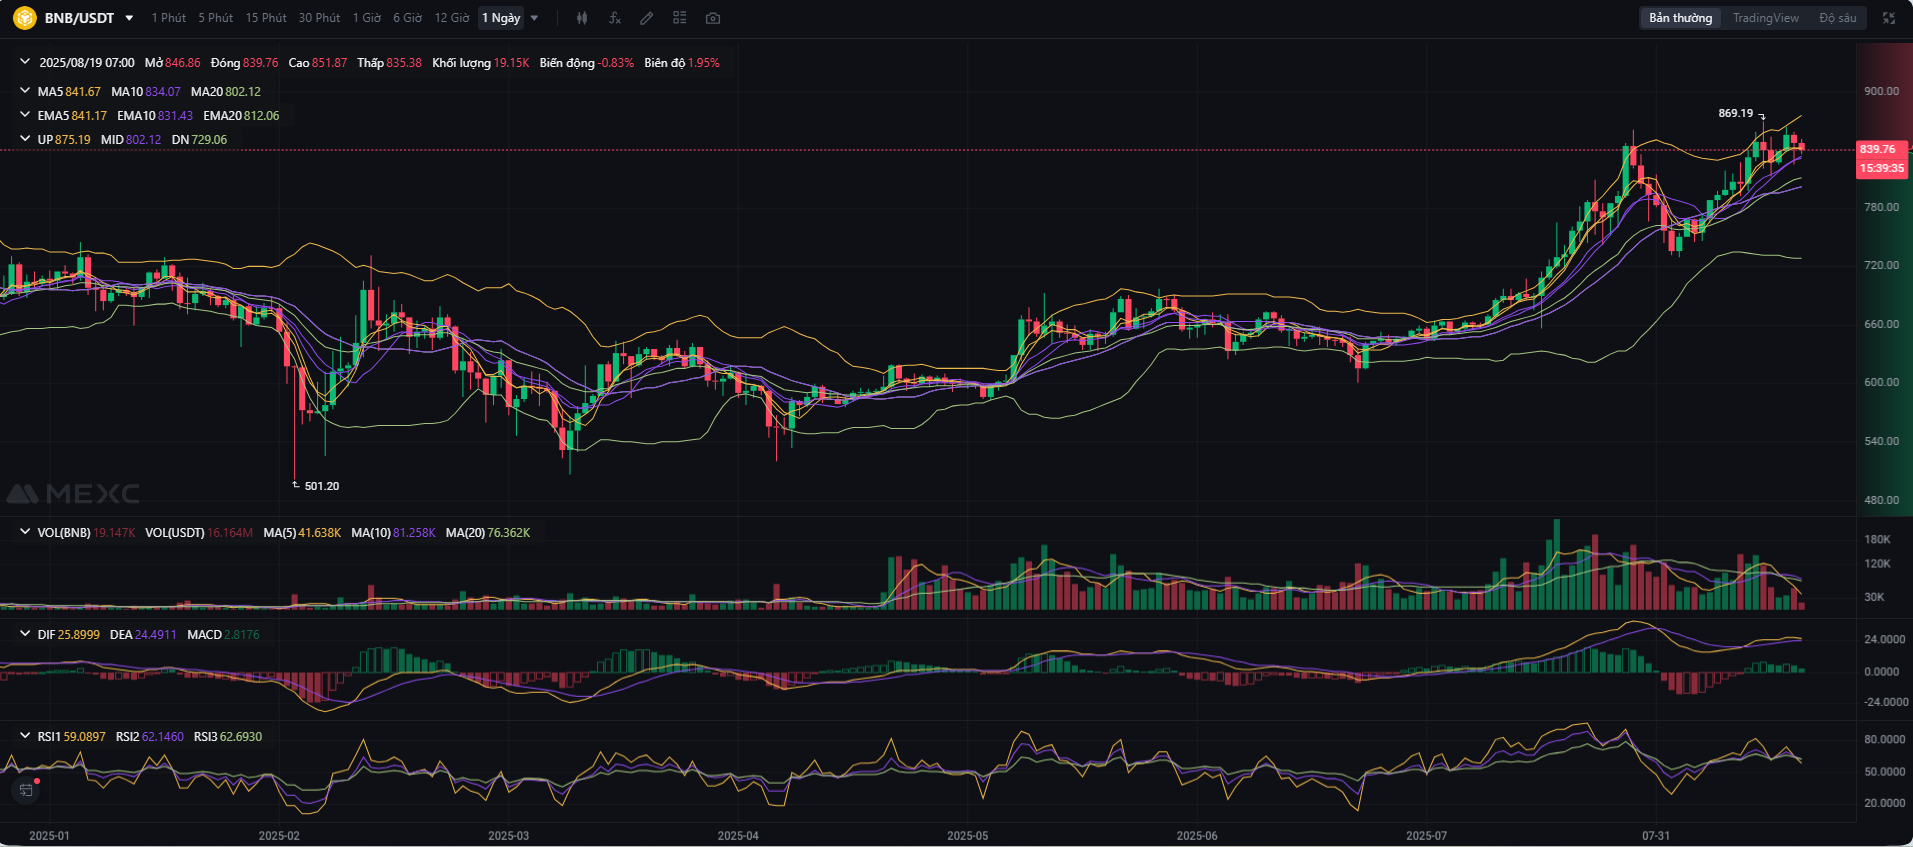Click the EMA10 831.43 label
Image resolution: width=1913 pixels, height=847 pixels.
155,115
